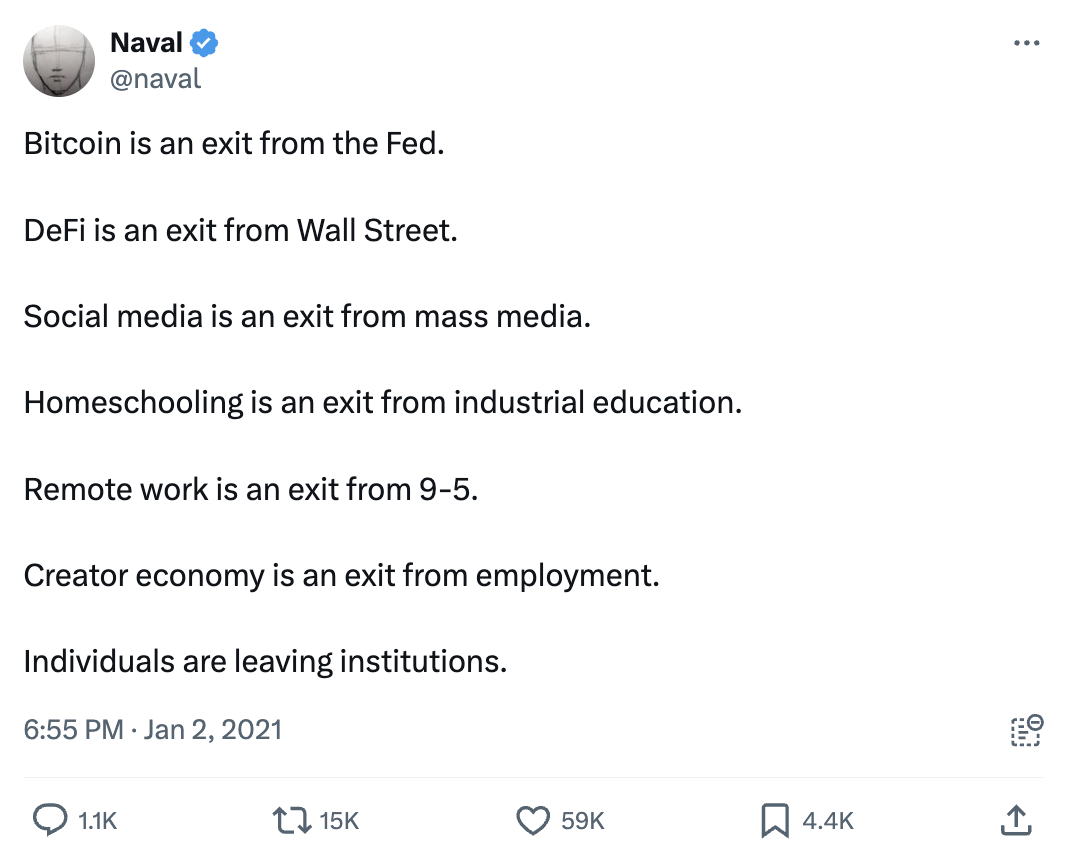Click Naval's profile avatar picture
The height and width of the screenshot is (860, 1070).
pyautogui.click(x=59, y=61)
